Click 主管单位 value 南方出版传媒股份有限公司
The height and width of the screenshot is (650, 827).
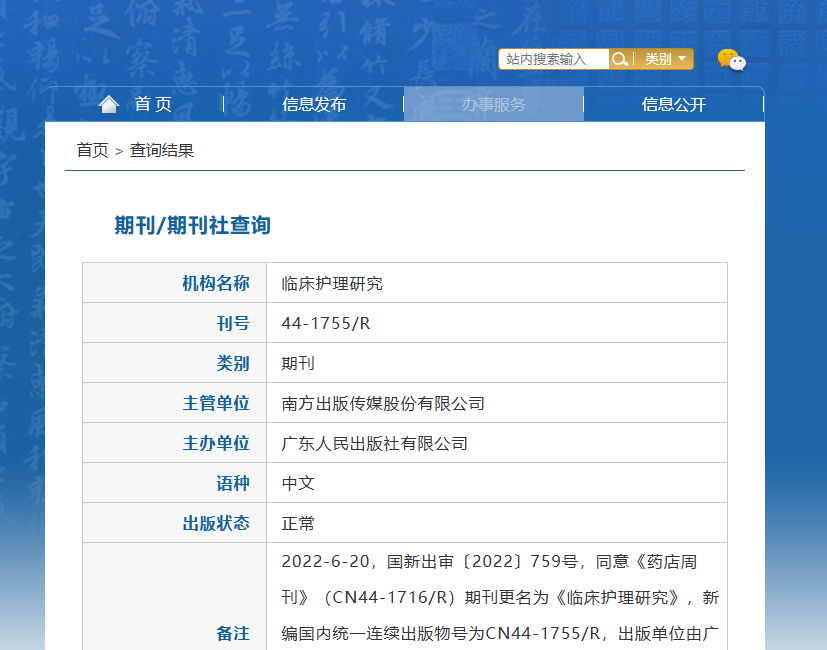(383, 404)
